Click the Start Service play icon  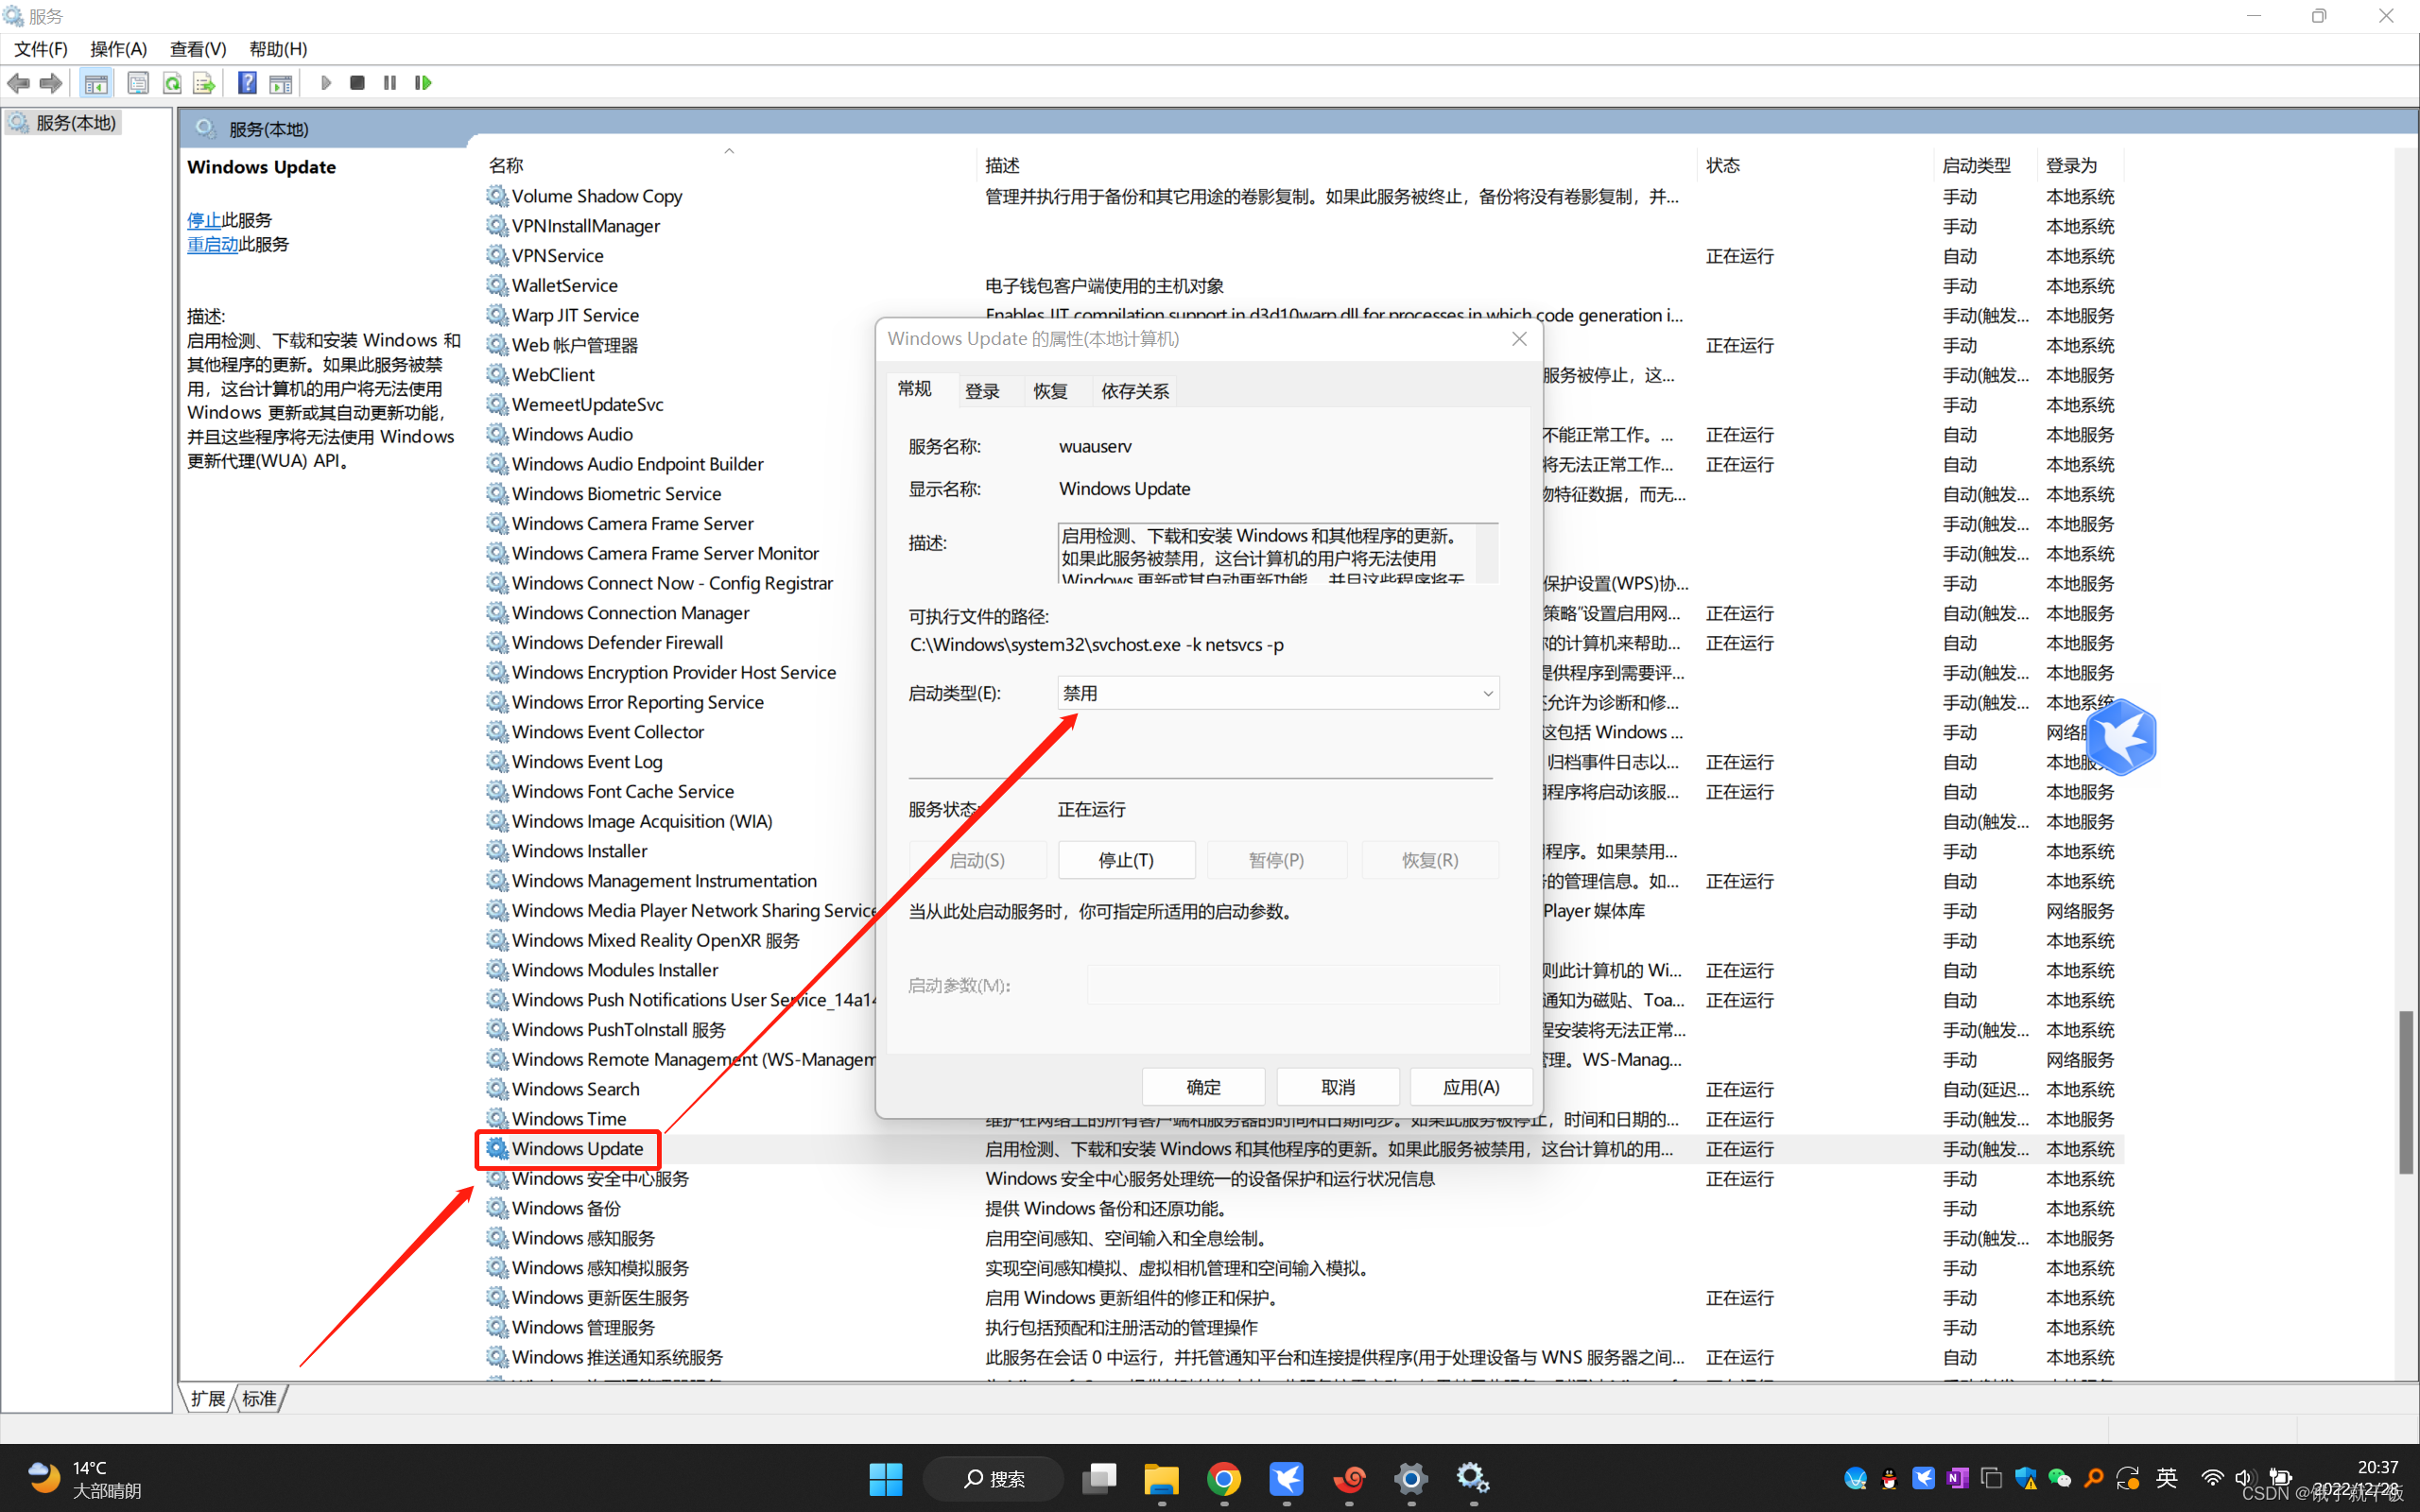pos(325,83)
